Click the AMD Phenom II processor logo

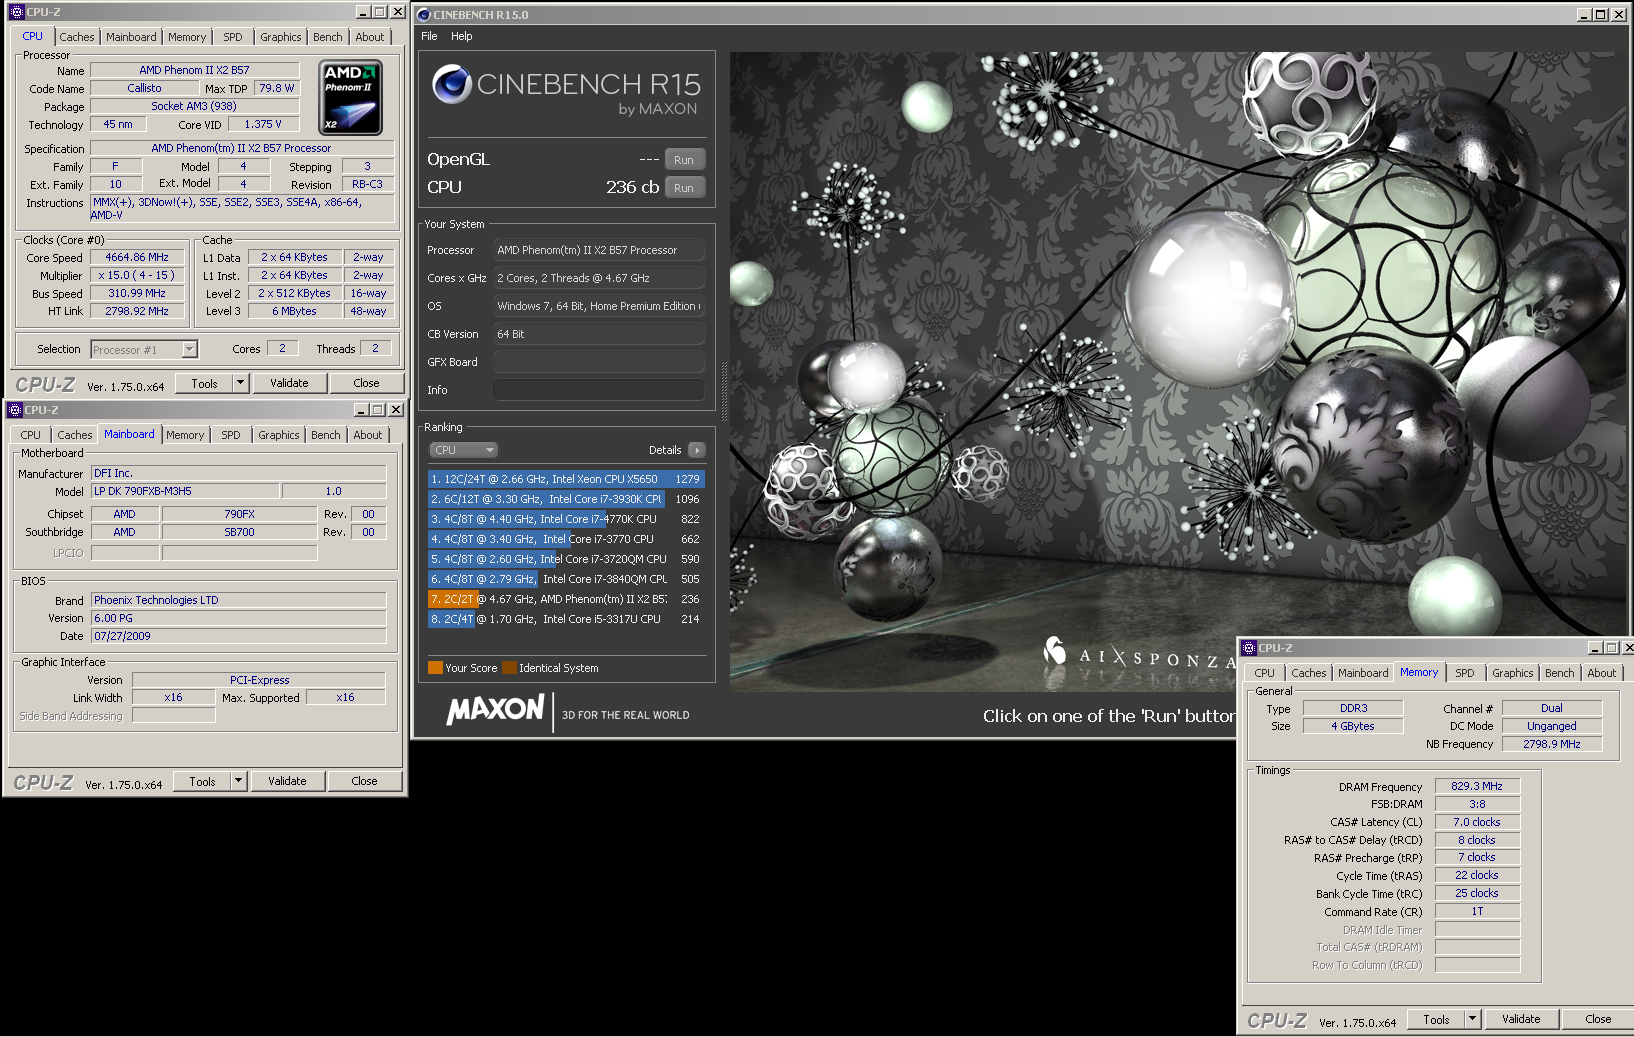tap(351, 97)
